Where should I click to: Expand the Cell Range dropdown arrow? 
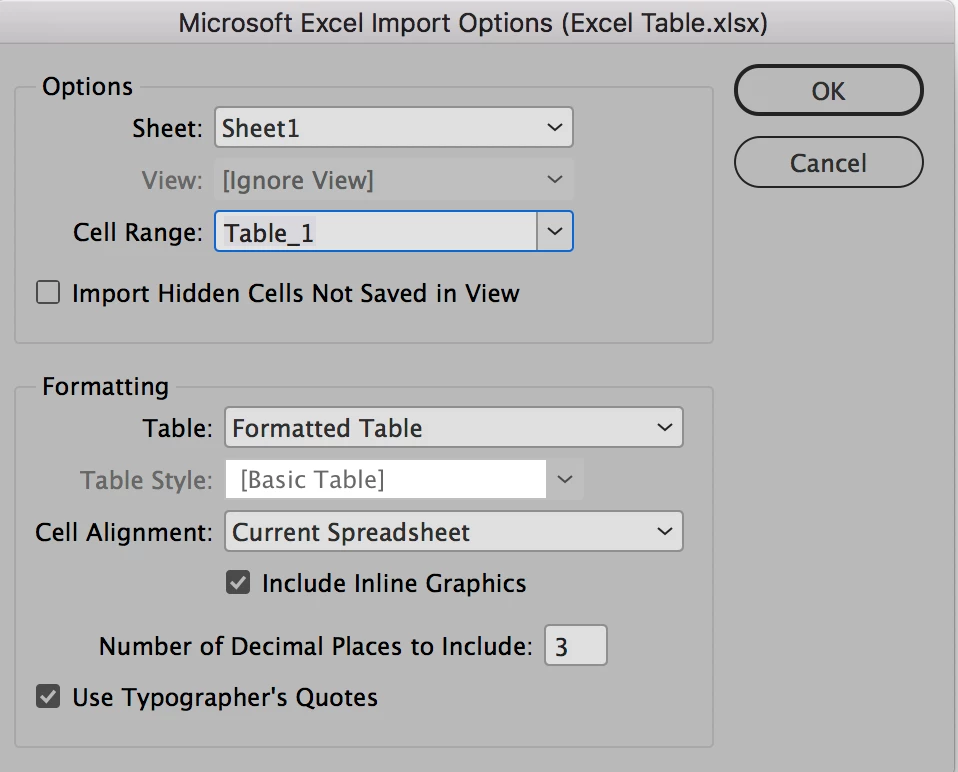555,233
